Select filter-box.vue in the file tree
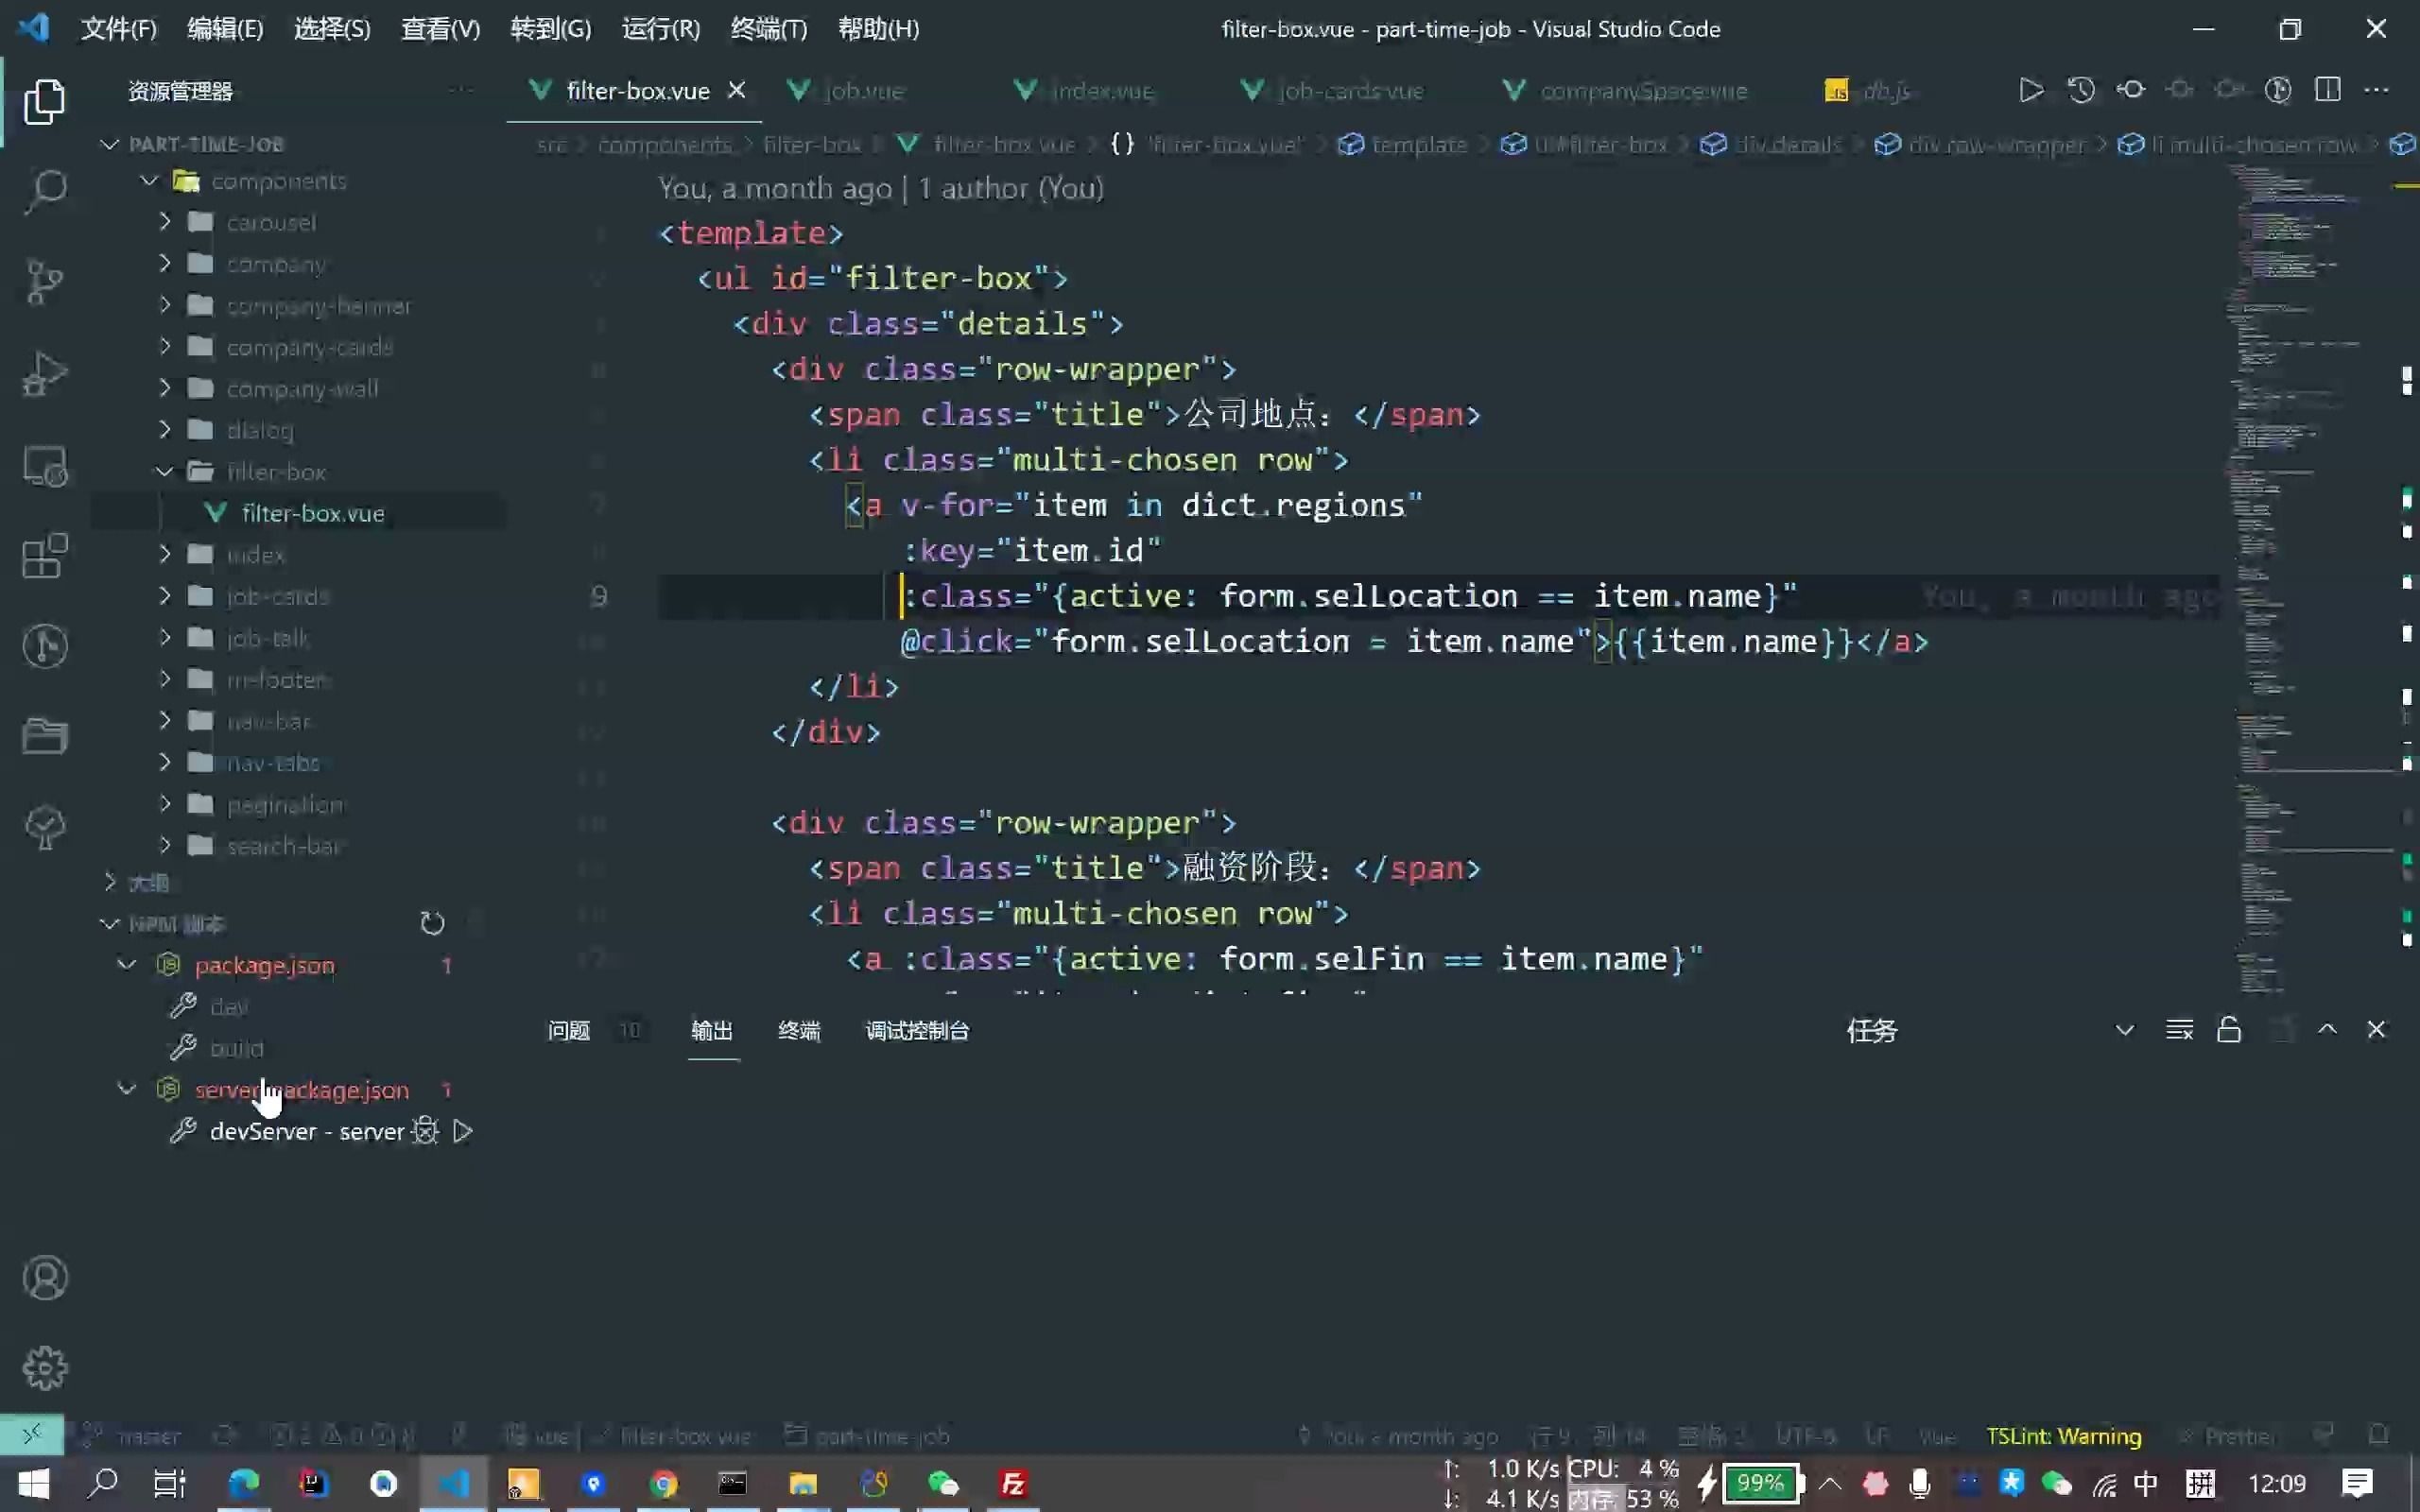This screenshot has width=2420, height=1512. pyautogui.click(x=312, y=513)
